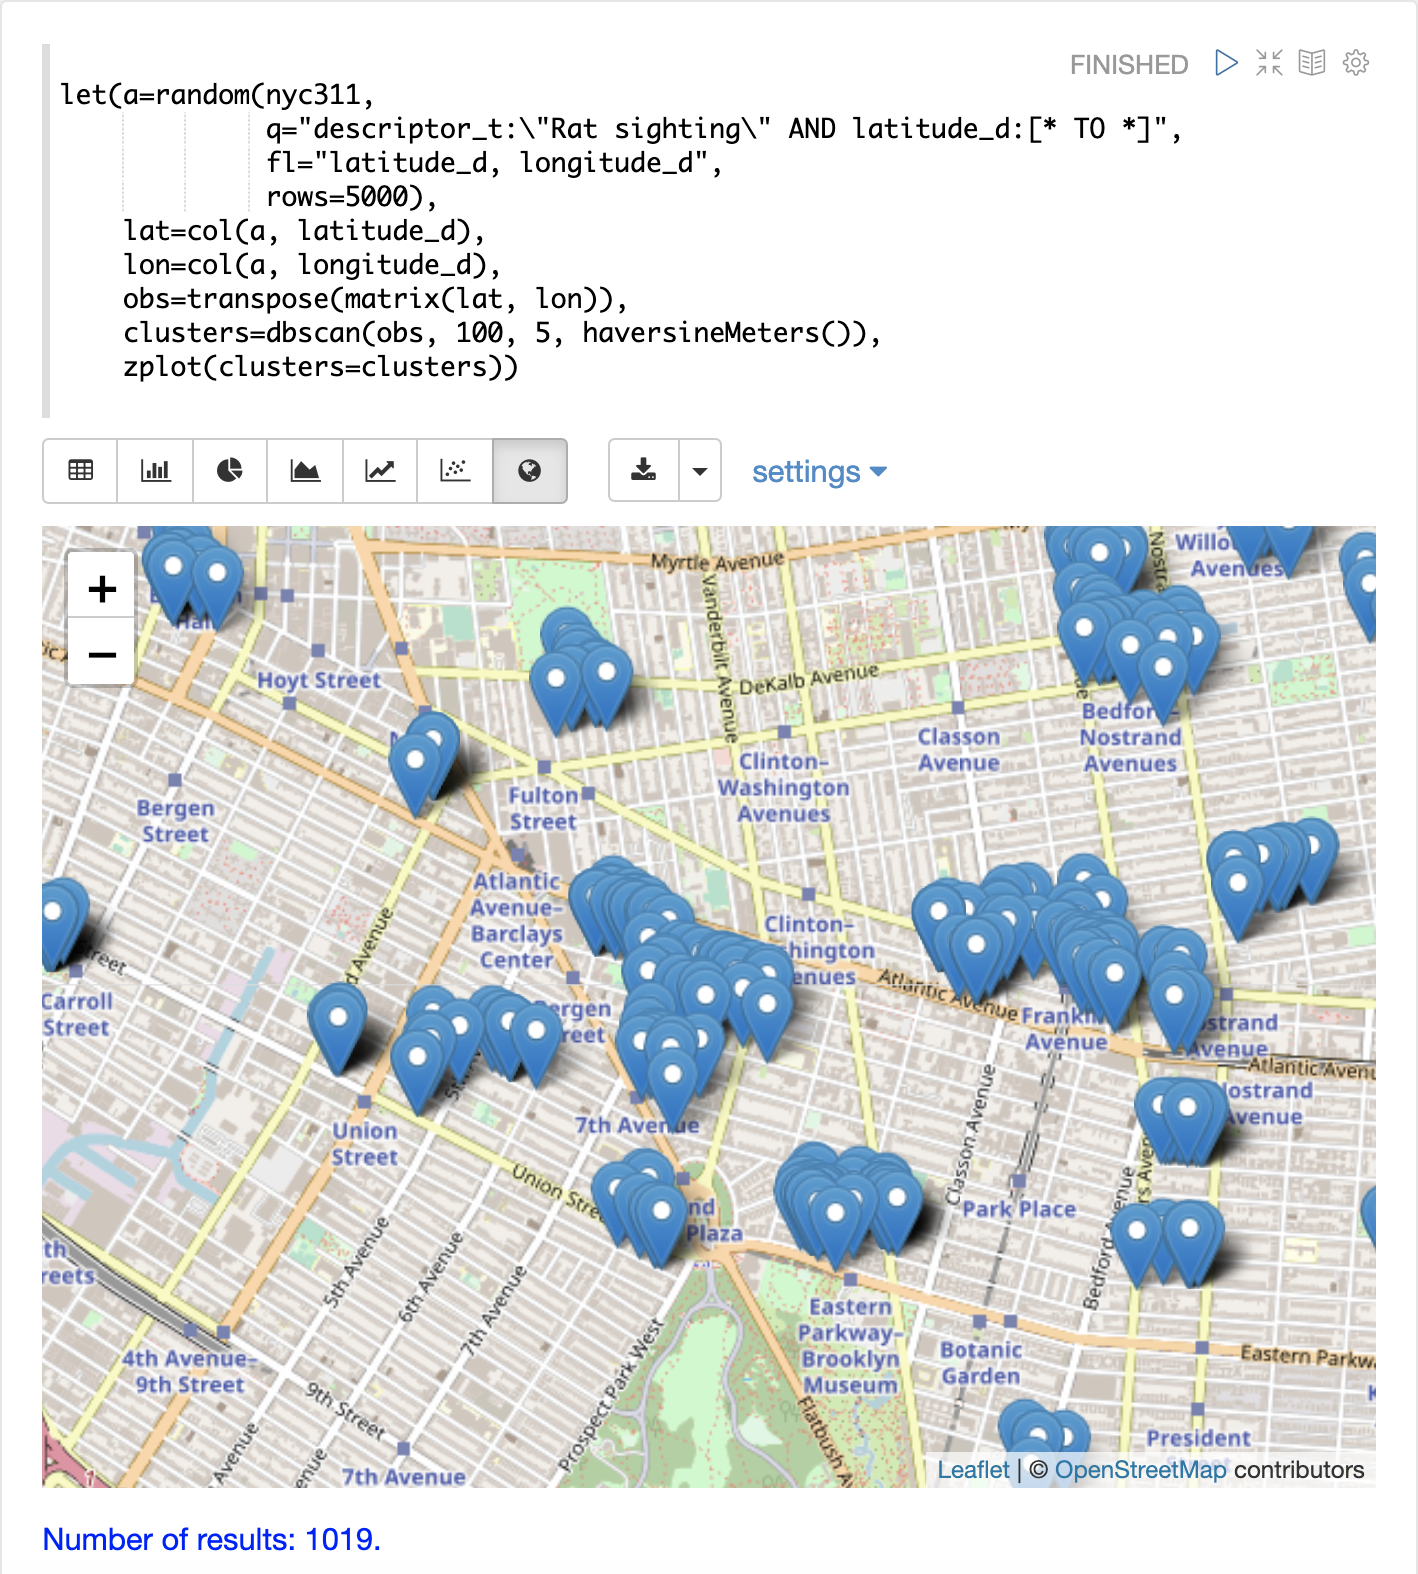Zoom in on the map
Viewport: 1418px width, 1574px height.
click(x=101, y=588)
